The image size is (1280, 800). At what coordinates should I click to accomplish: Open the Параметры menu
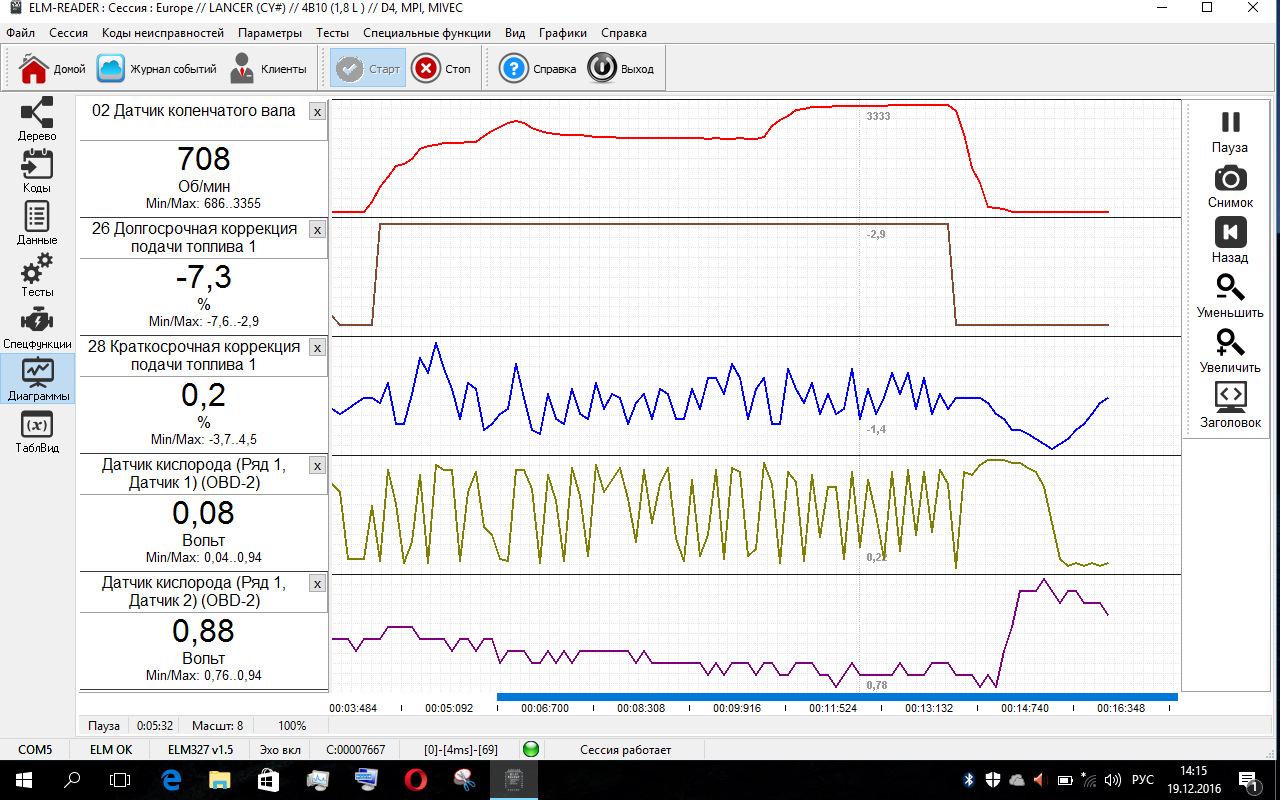tap(270, 33)
